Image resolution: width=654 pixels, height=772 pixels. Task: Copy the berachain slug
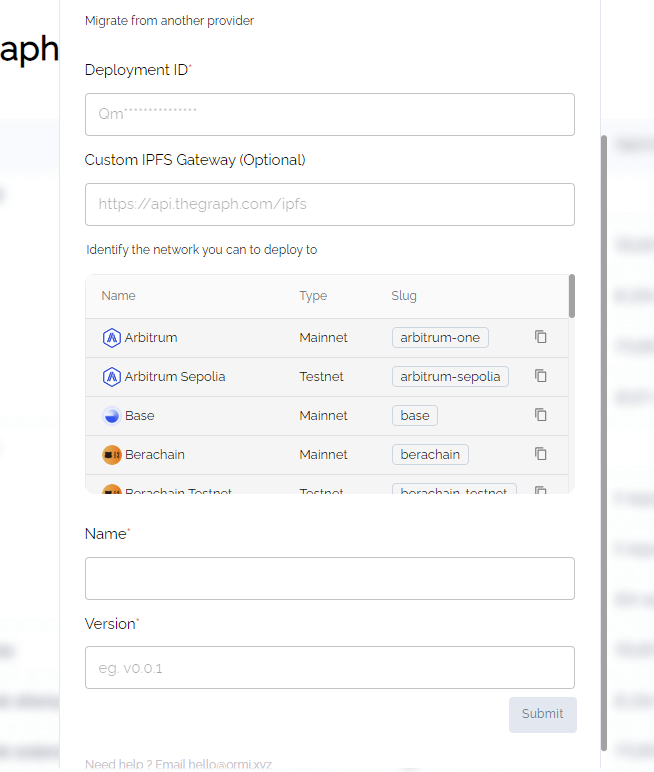(x=541, y=454)
